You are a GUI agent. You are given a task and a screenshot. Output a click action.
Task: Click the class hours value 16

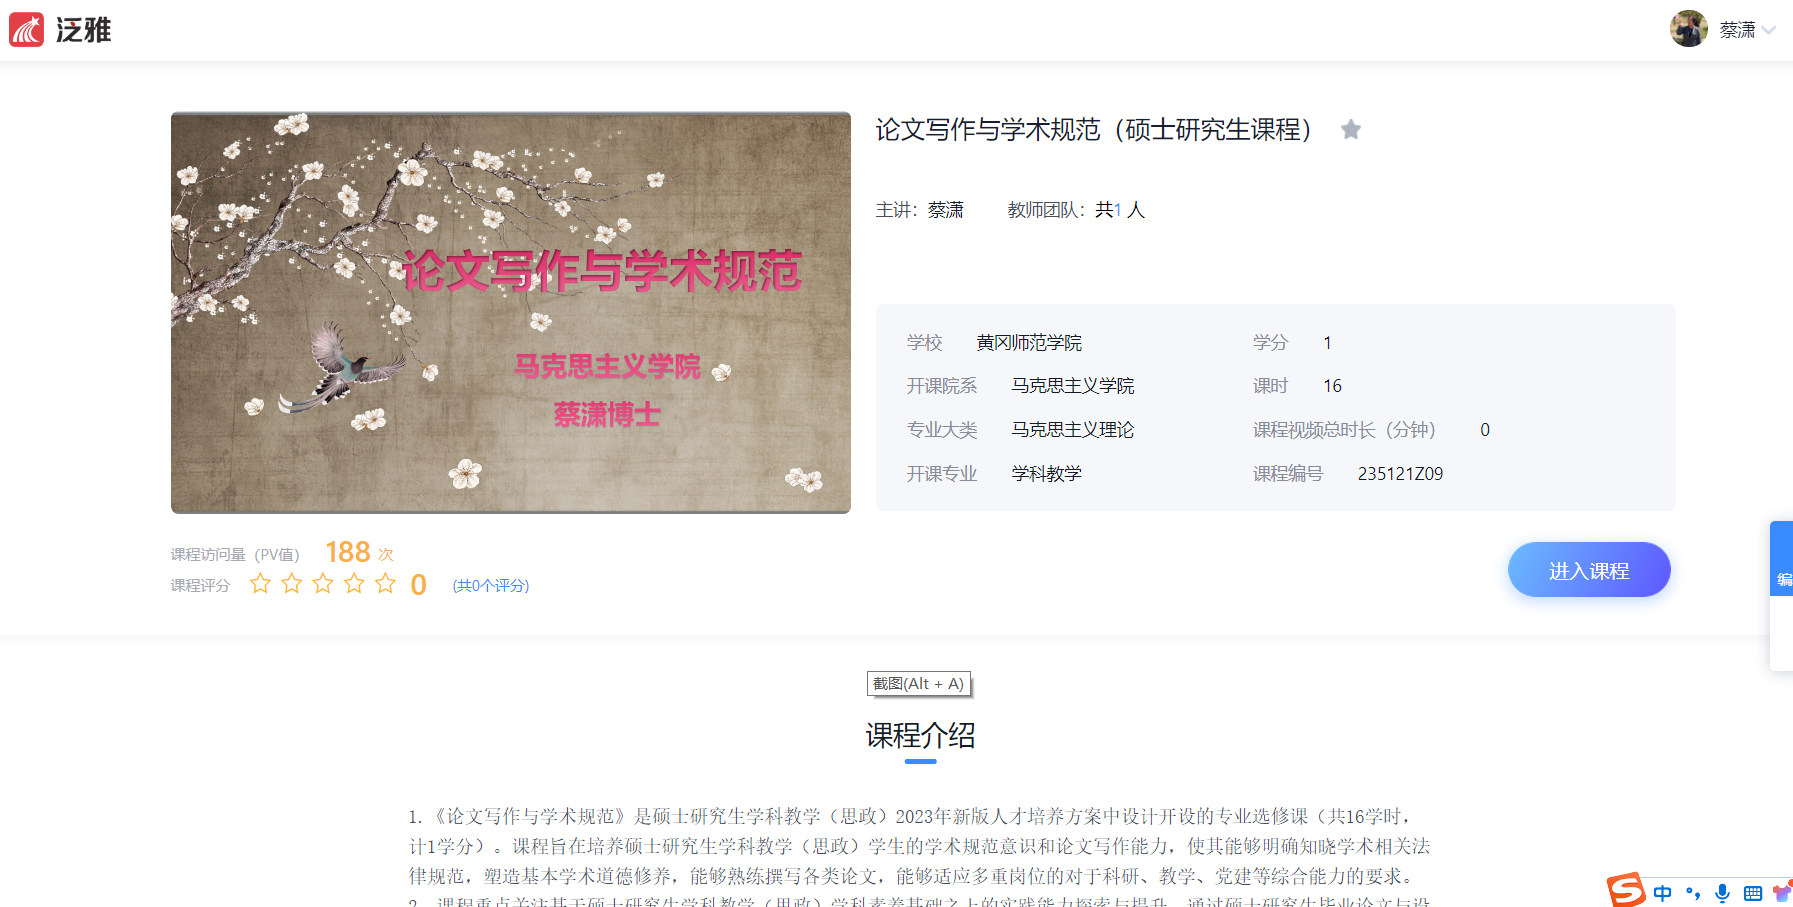(1332, 386)
